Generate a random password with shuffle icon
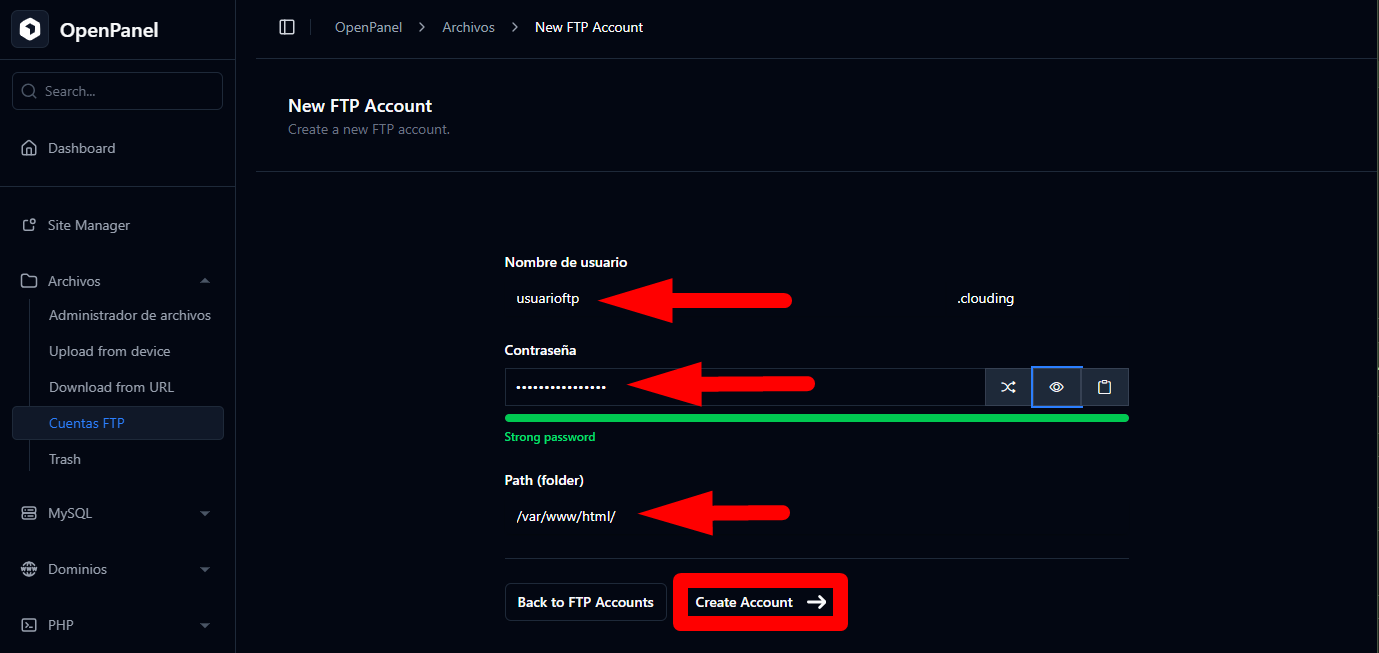This screenshot has height=653, width=1379. coord(1008,387)
